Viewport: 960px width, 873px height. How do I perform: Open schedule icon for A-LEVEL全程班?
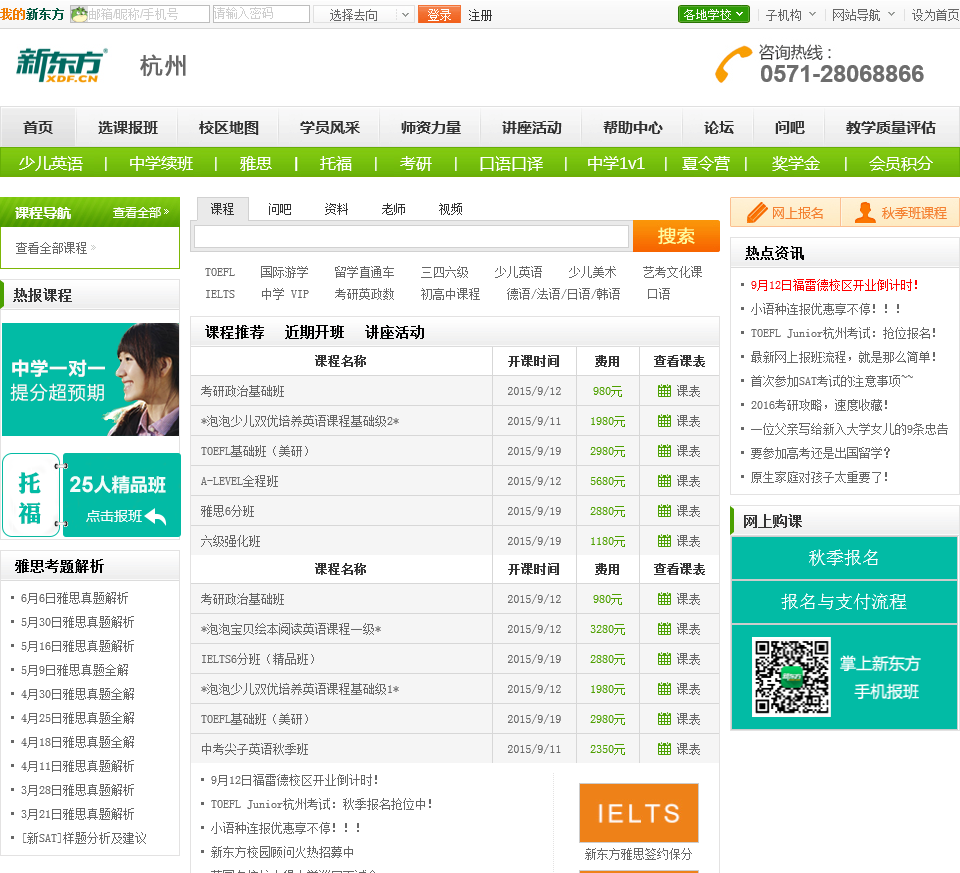point(664,481)
